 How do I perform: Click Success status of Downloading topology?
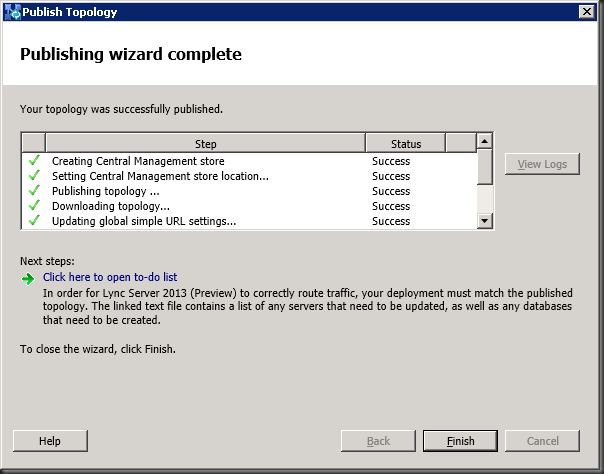(391, 206)
